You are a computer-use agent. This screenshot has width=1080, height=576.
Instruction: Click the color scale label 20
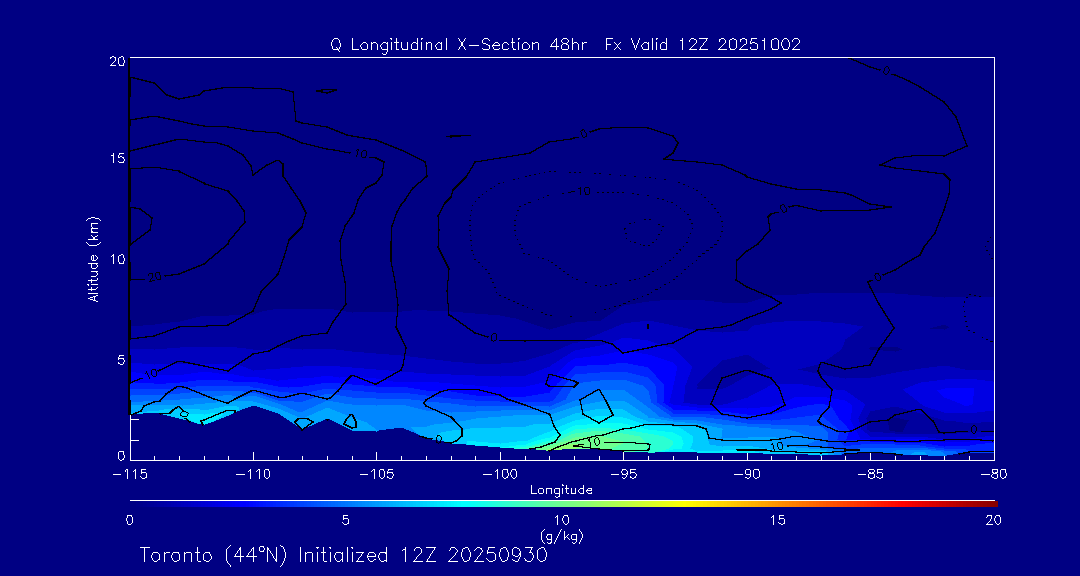tap(993, 520)
